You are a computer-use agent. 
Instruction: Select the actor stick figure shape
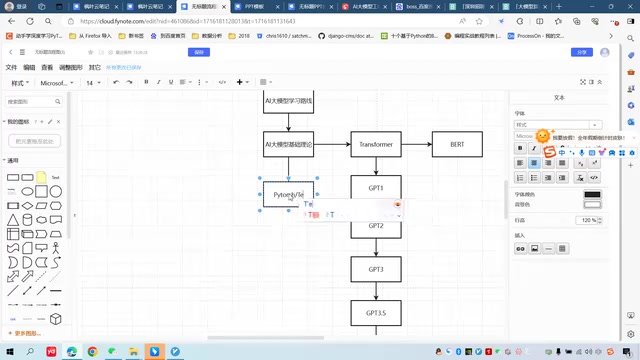[56, 248]
